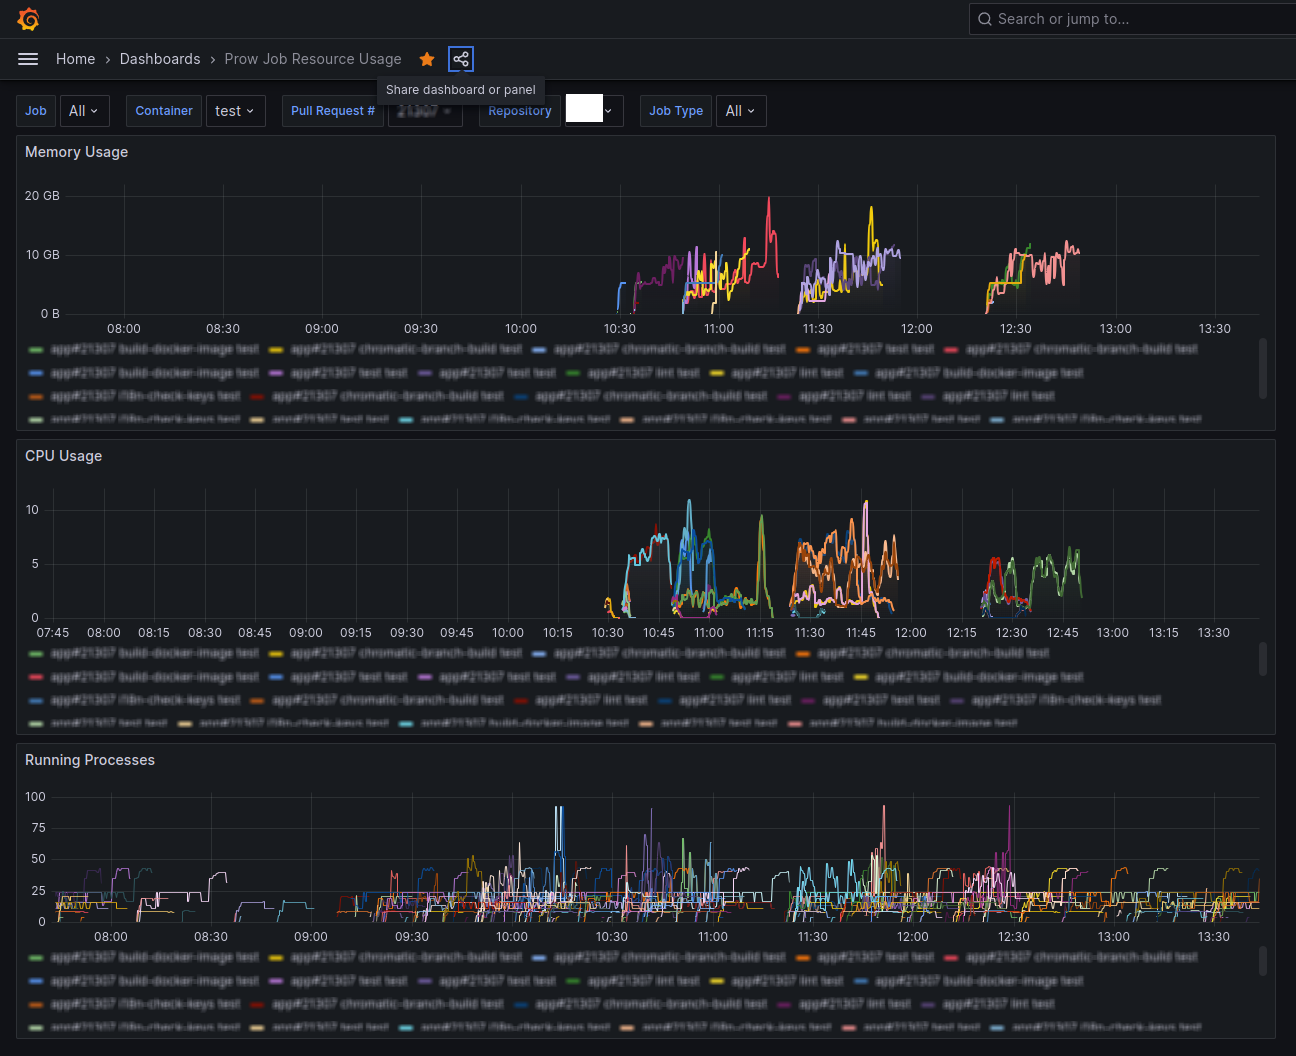Unstar this dashboard with the star icon
1296x1056 pixels.
click(427, 59)
